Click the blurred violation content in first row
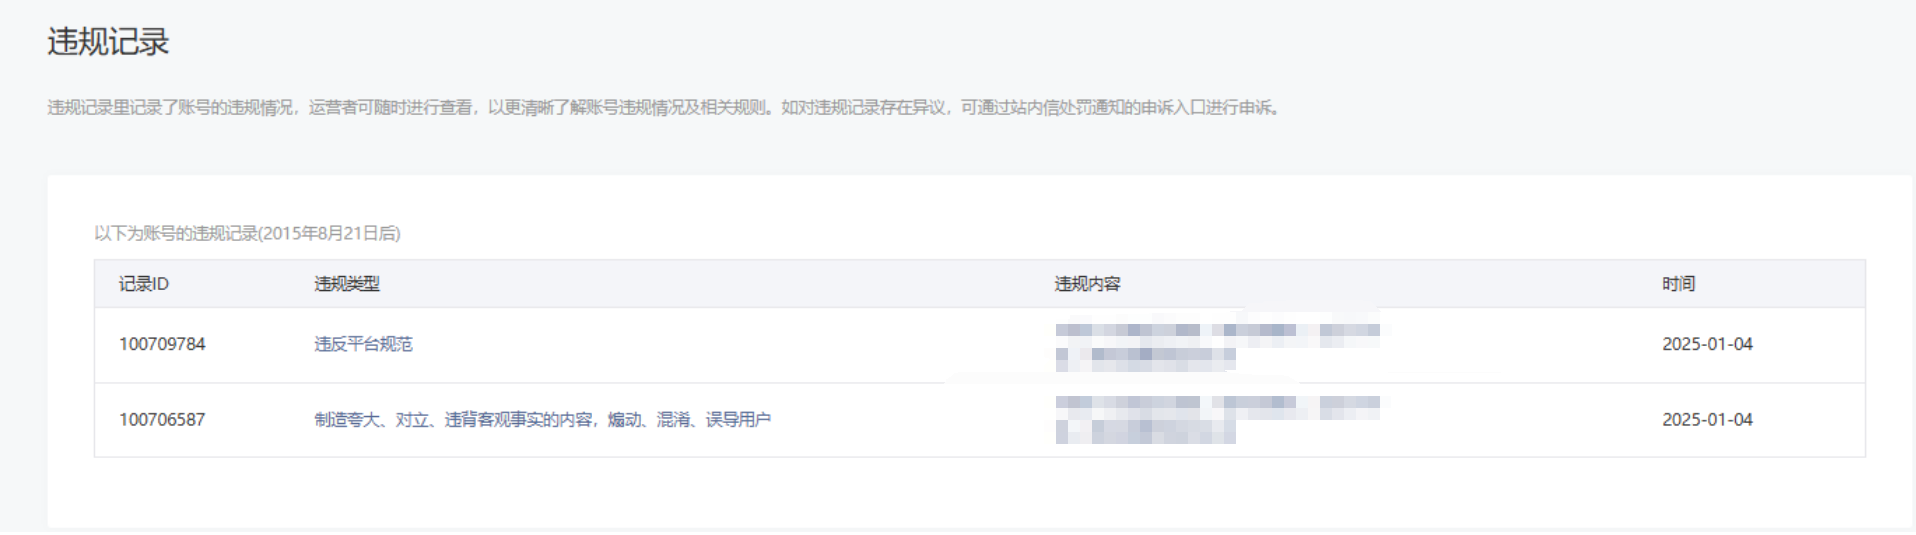1916x535 pixels. pyautogui.click(x=1217, y=342)
